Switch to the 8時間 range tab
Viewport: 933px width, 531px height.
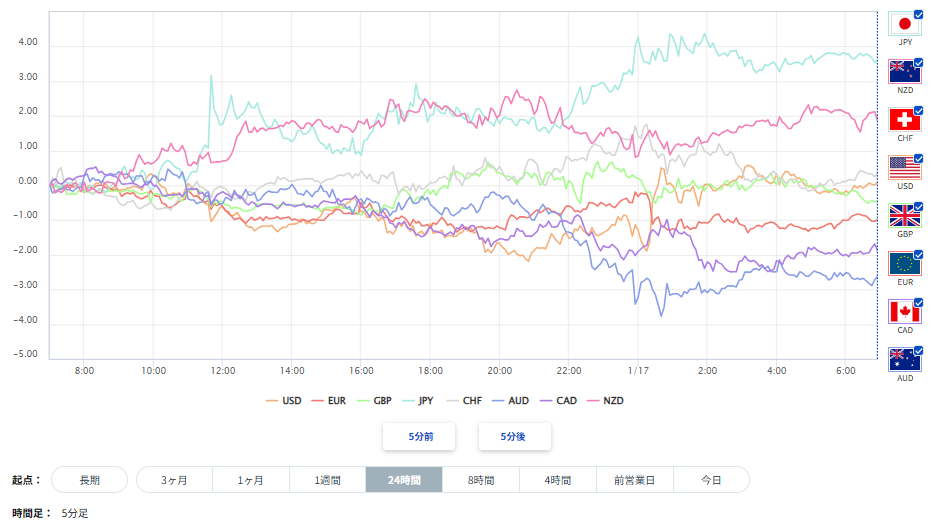481,480
